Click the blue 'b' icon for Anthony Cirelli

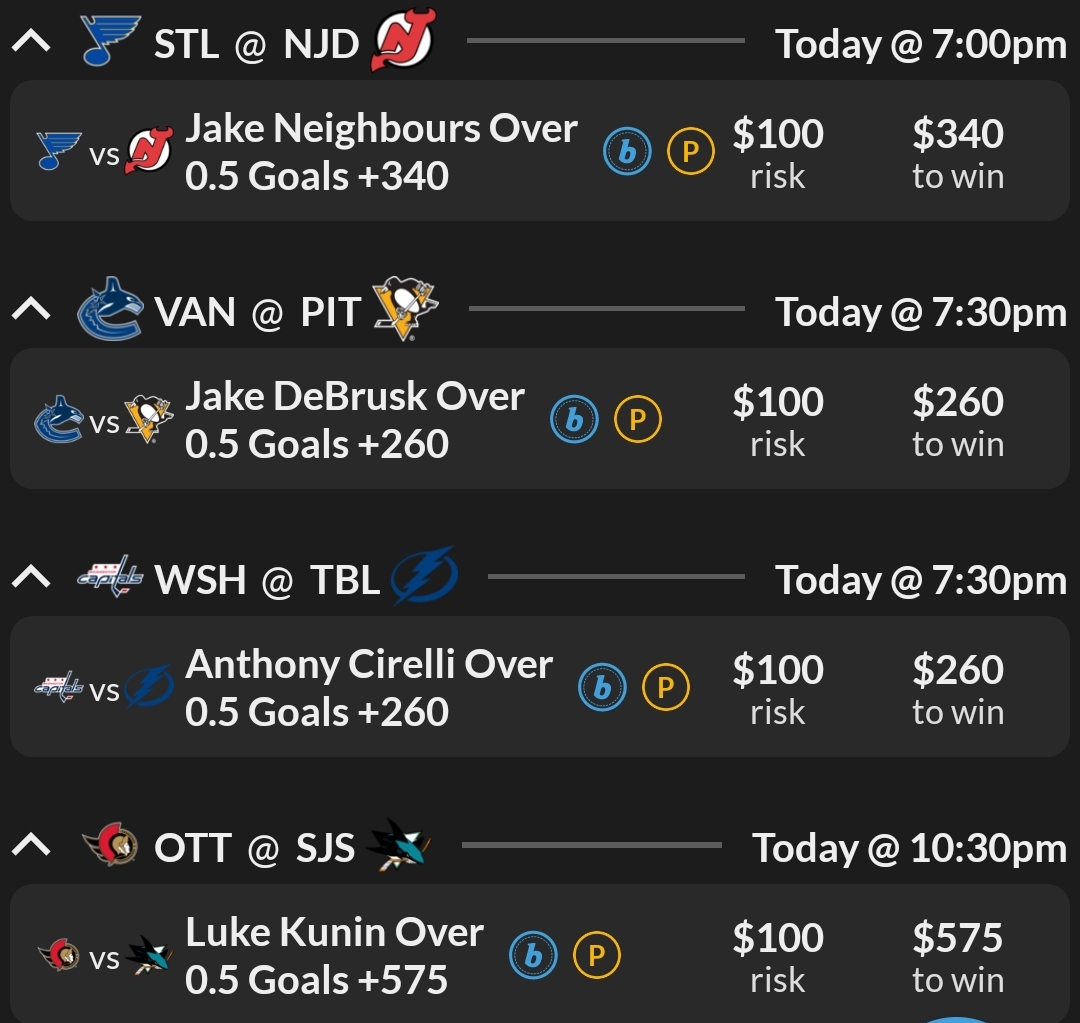(x=603, y=688)
